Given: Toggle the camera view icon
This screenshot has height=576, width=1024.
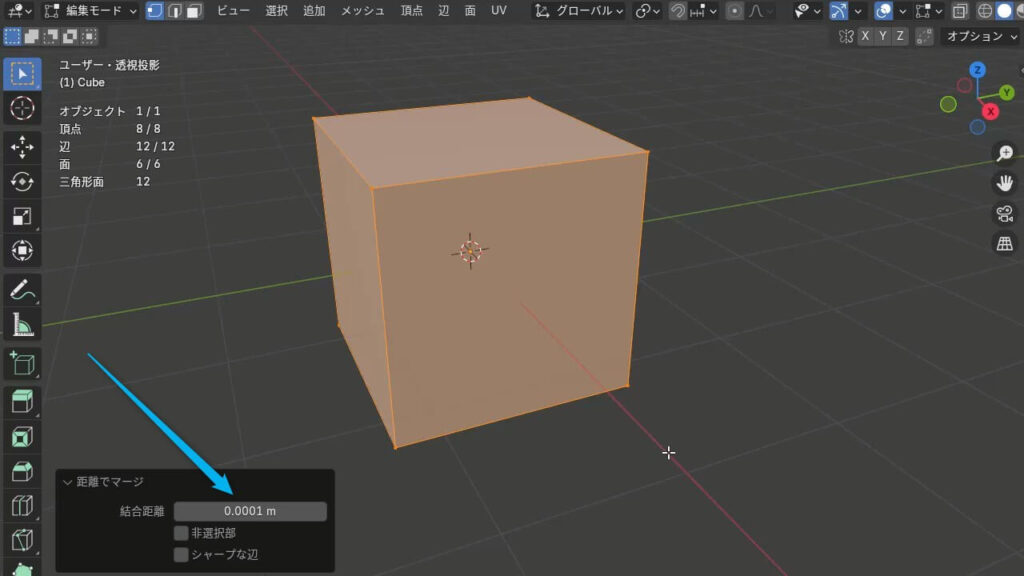Looking at the screenshot, I should [1004, 214].
